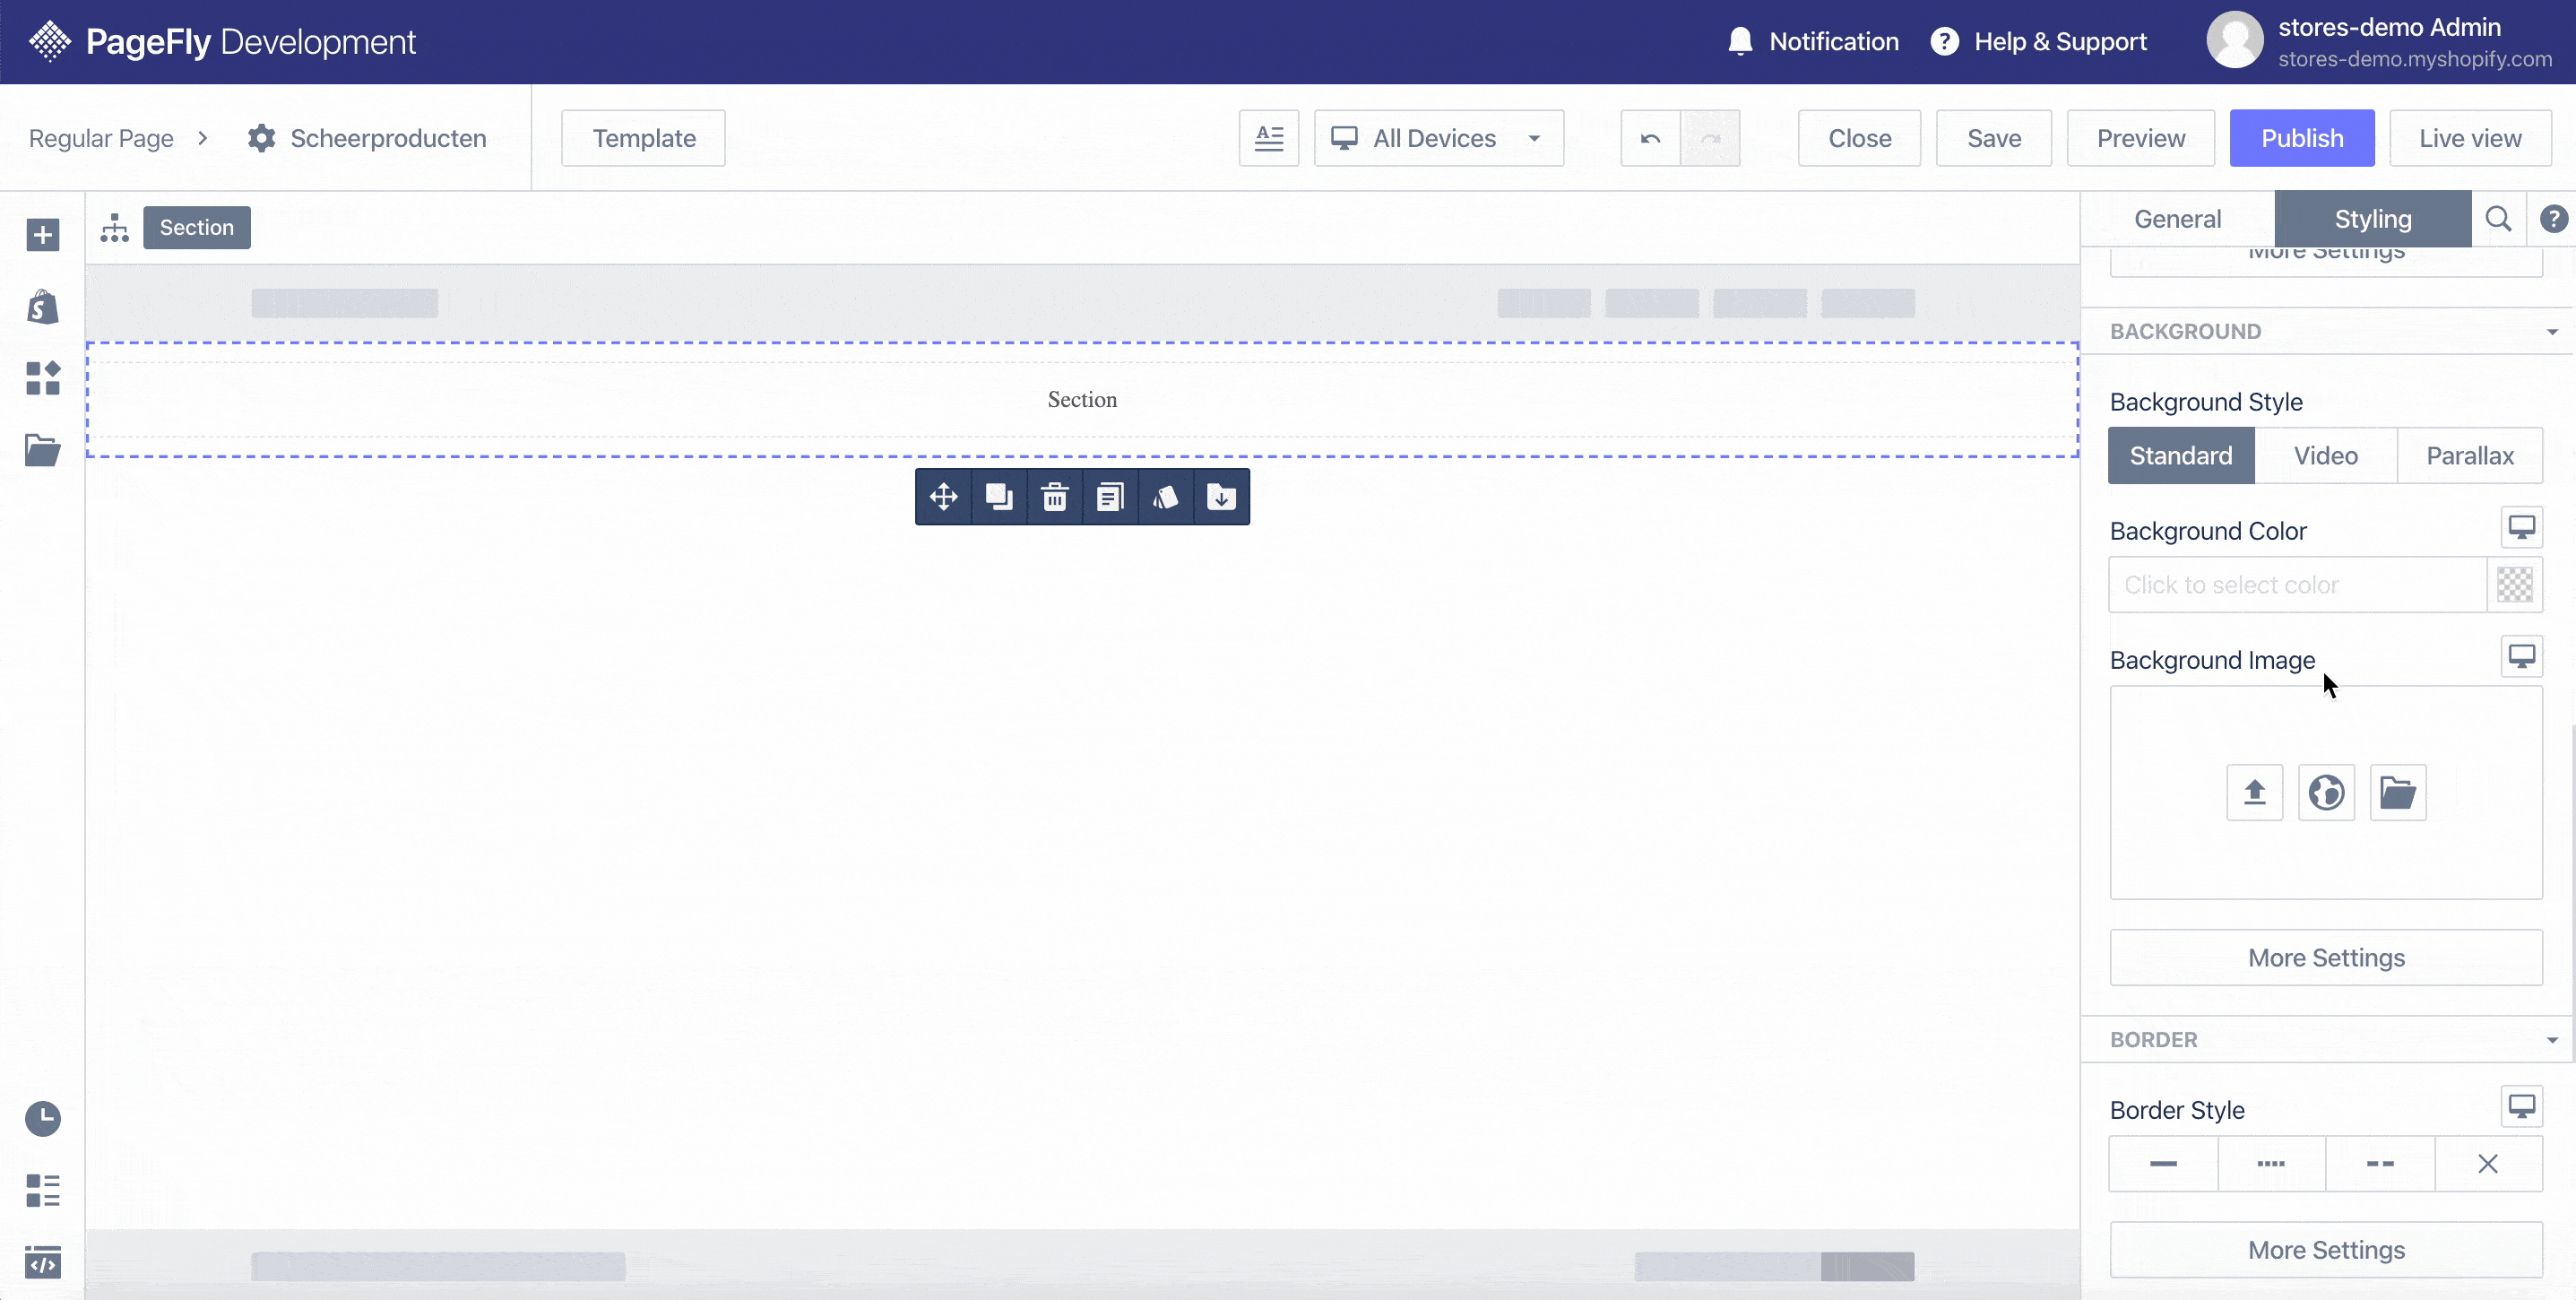Open the Shopify elements icon in sidebar
The width and height of the screenshot is (2576, 1300).
point(42,307)
